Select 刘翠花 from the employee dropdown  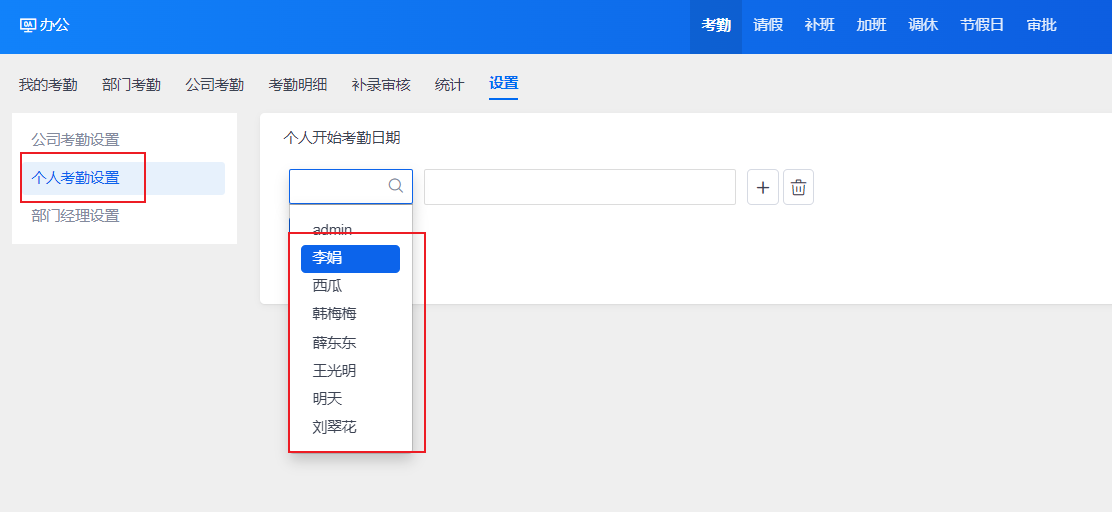pos(335,427)
